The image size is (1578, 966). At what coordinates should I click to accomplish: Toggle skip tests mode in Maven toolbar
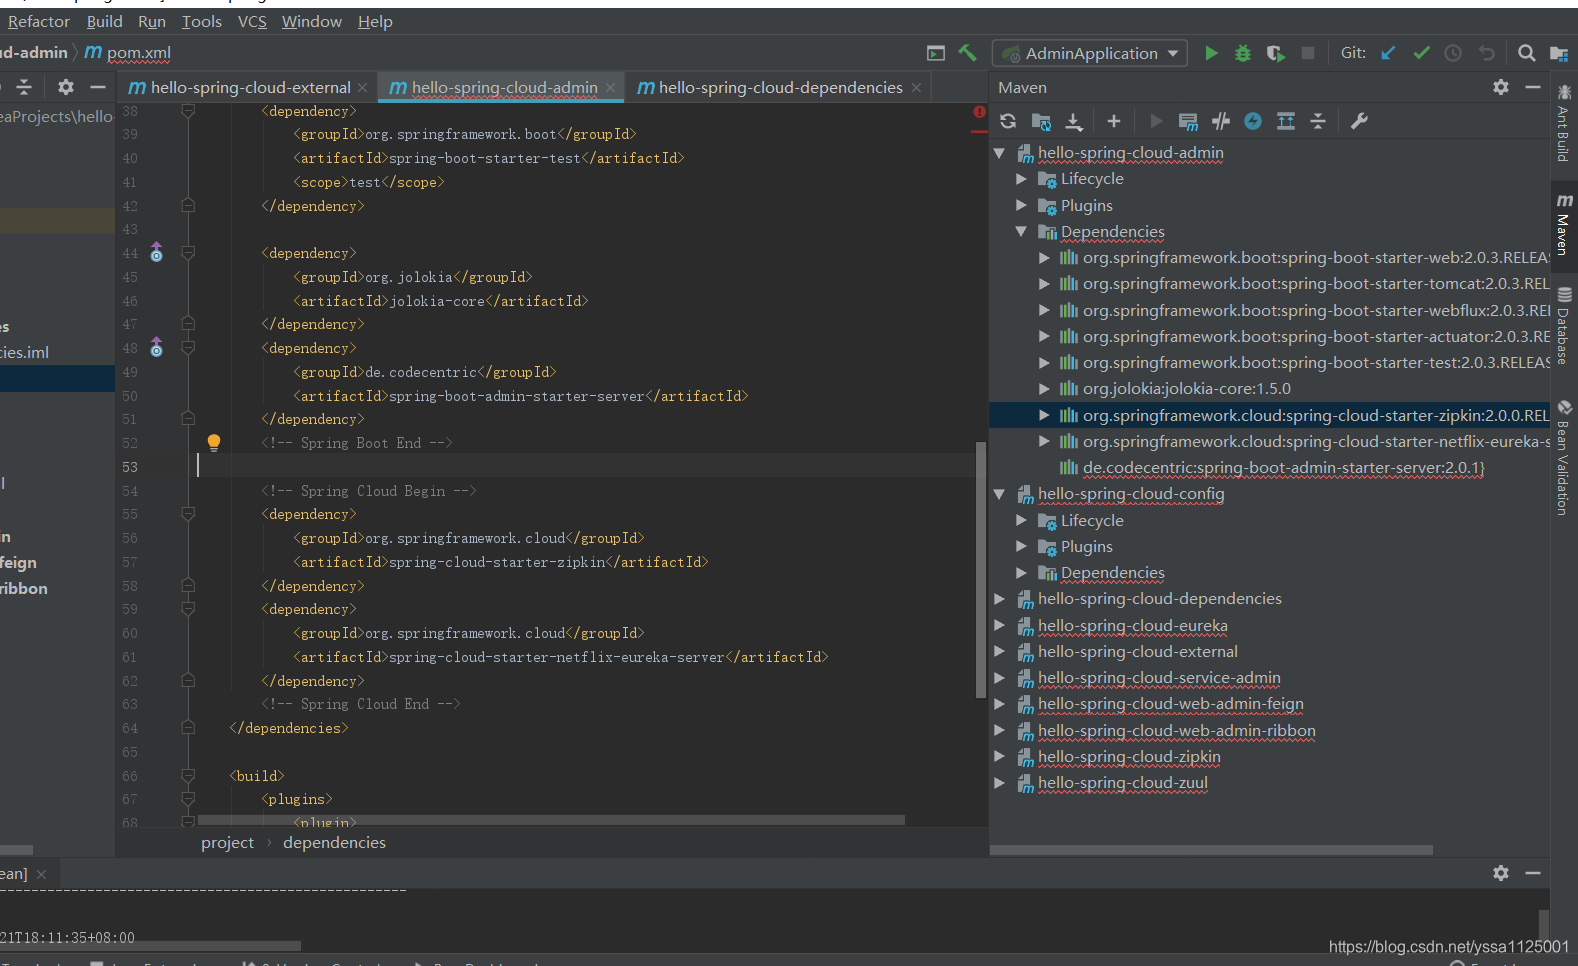pos(1253,121)
